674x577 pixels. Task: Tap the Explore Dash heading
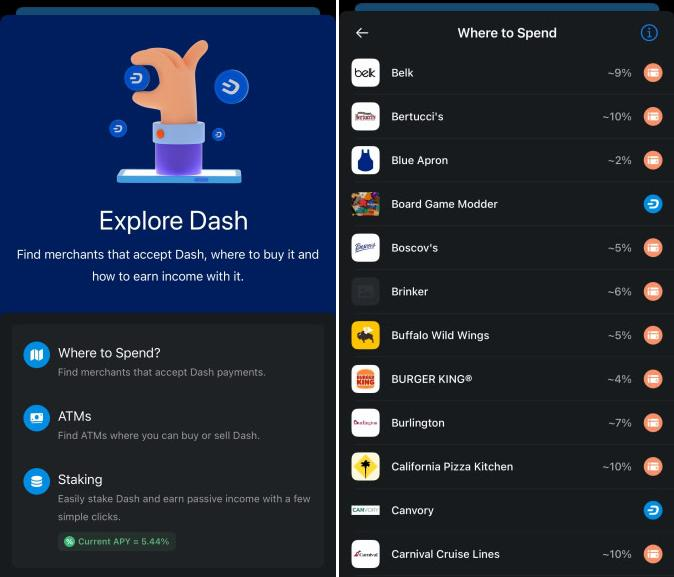pos(173,221)
